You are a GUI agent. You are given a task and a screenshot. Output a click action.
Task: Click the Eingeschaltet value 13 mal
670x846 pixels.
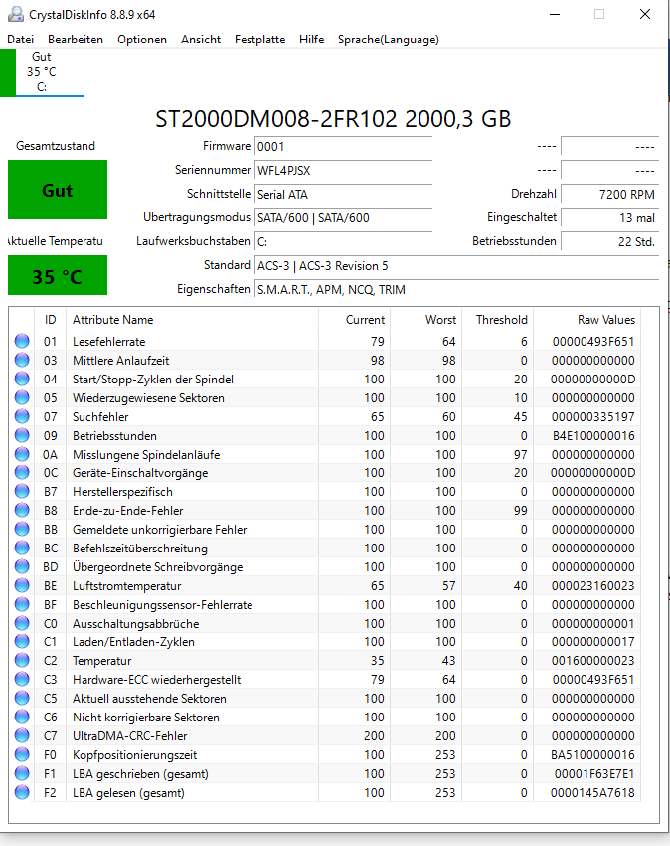click(x=610, y=217)
